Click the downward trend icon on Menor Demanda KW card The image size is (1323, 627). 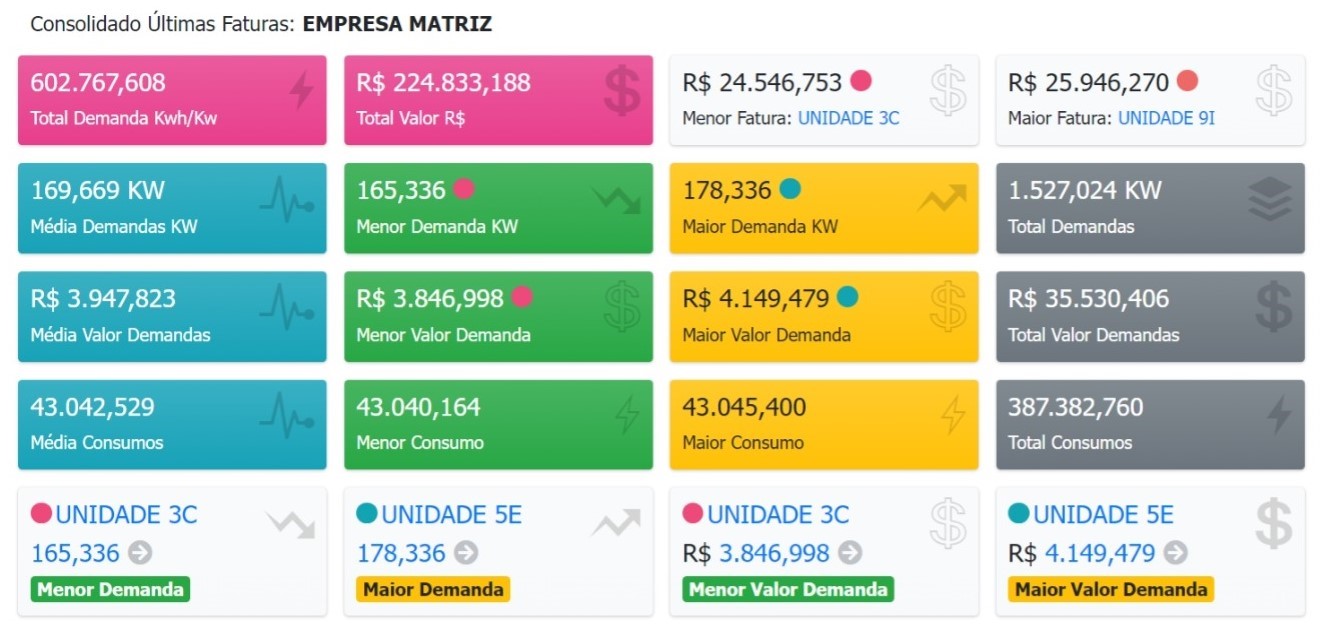coord(615,199)
